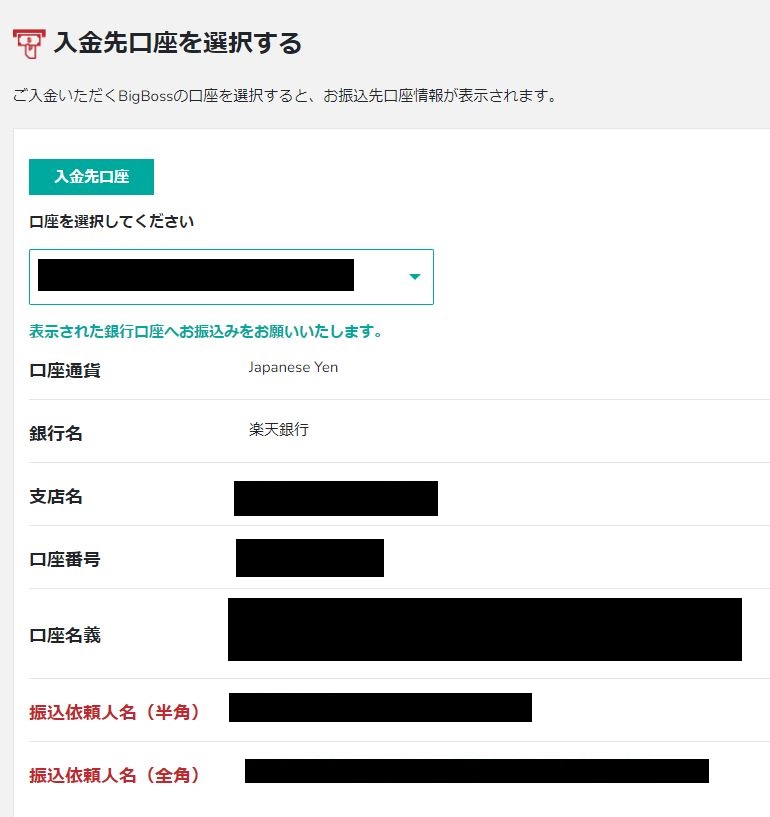Click the green 表示された銀行口座へ notice text
Viewport: 770px width, 817px height.
(x=206, y=331)
